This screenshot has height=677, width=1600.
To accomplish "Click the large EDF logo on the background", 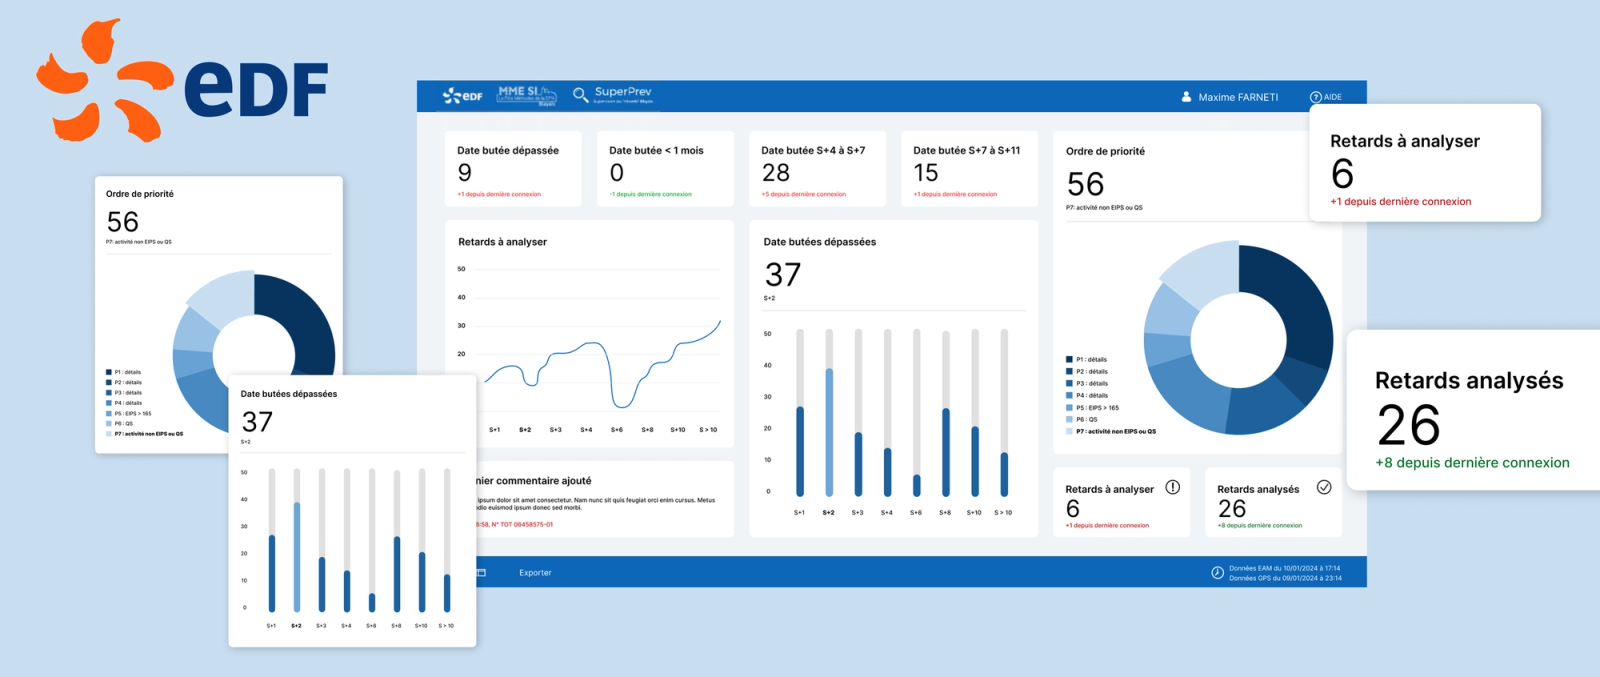I will coord(182,80).
